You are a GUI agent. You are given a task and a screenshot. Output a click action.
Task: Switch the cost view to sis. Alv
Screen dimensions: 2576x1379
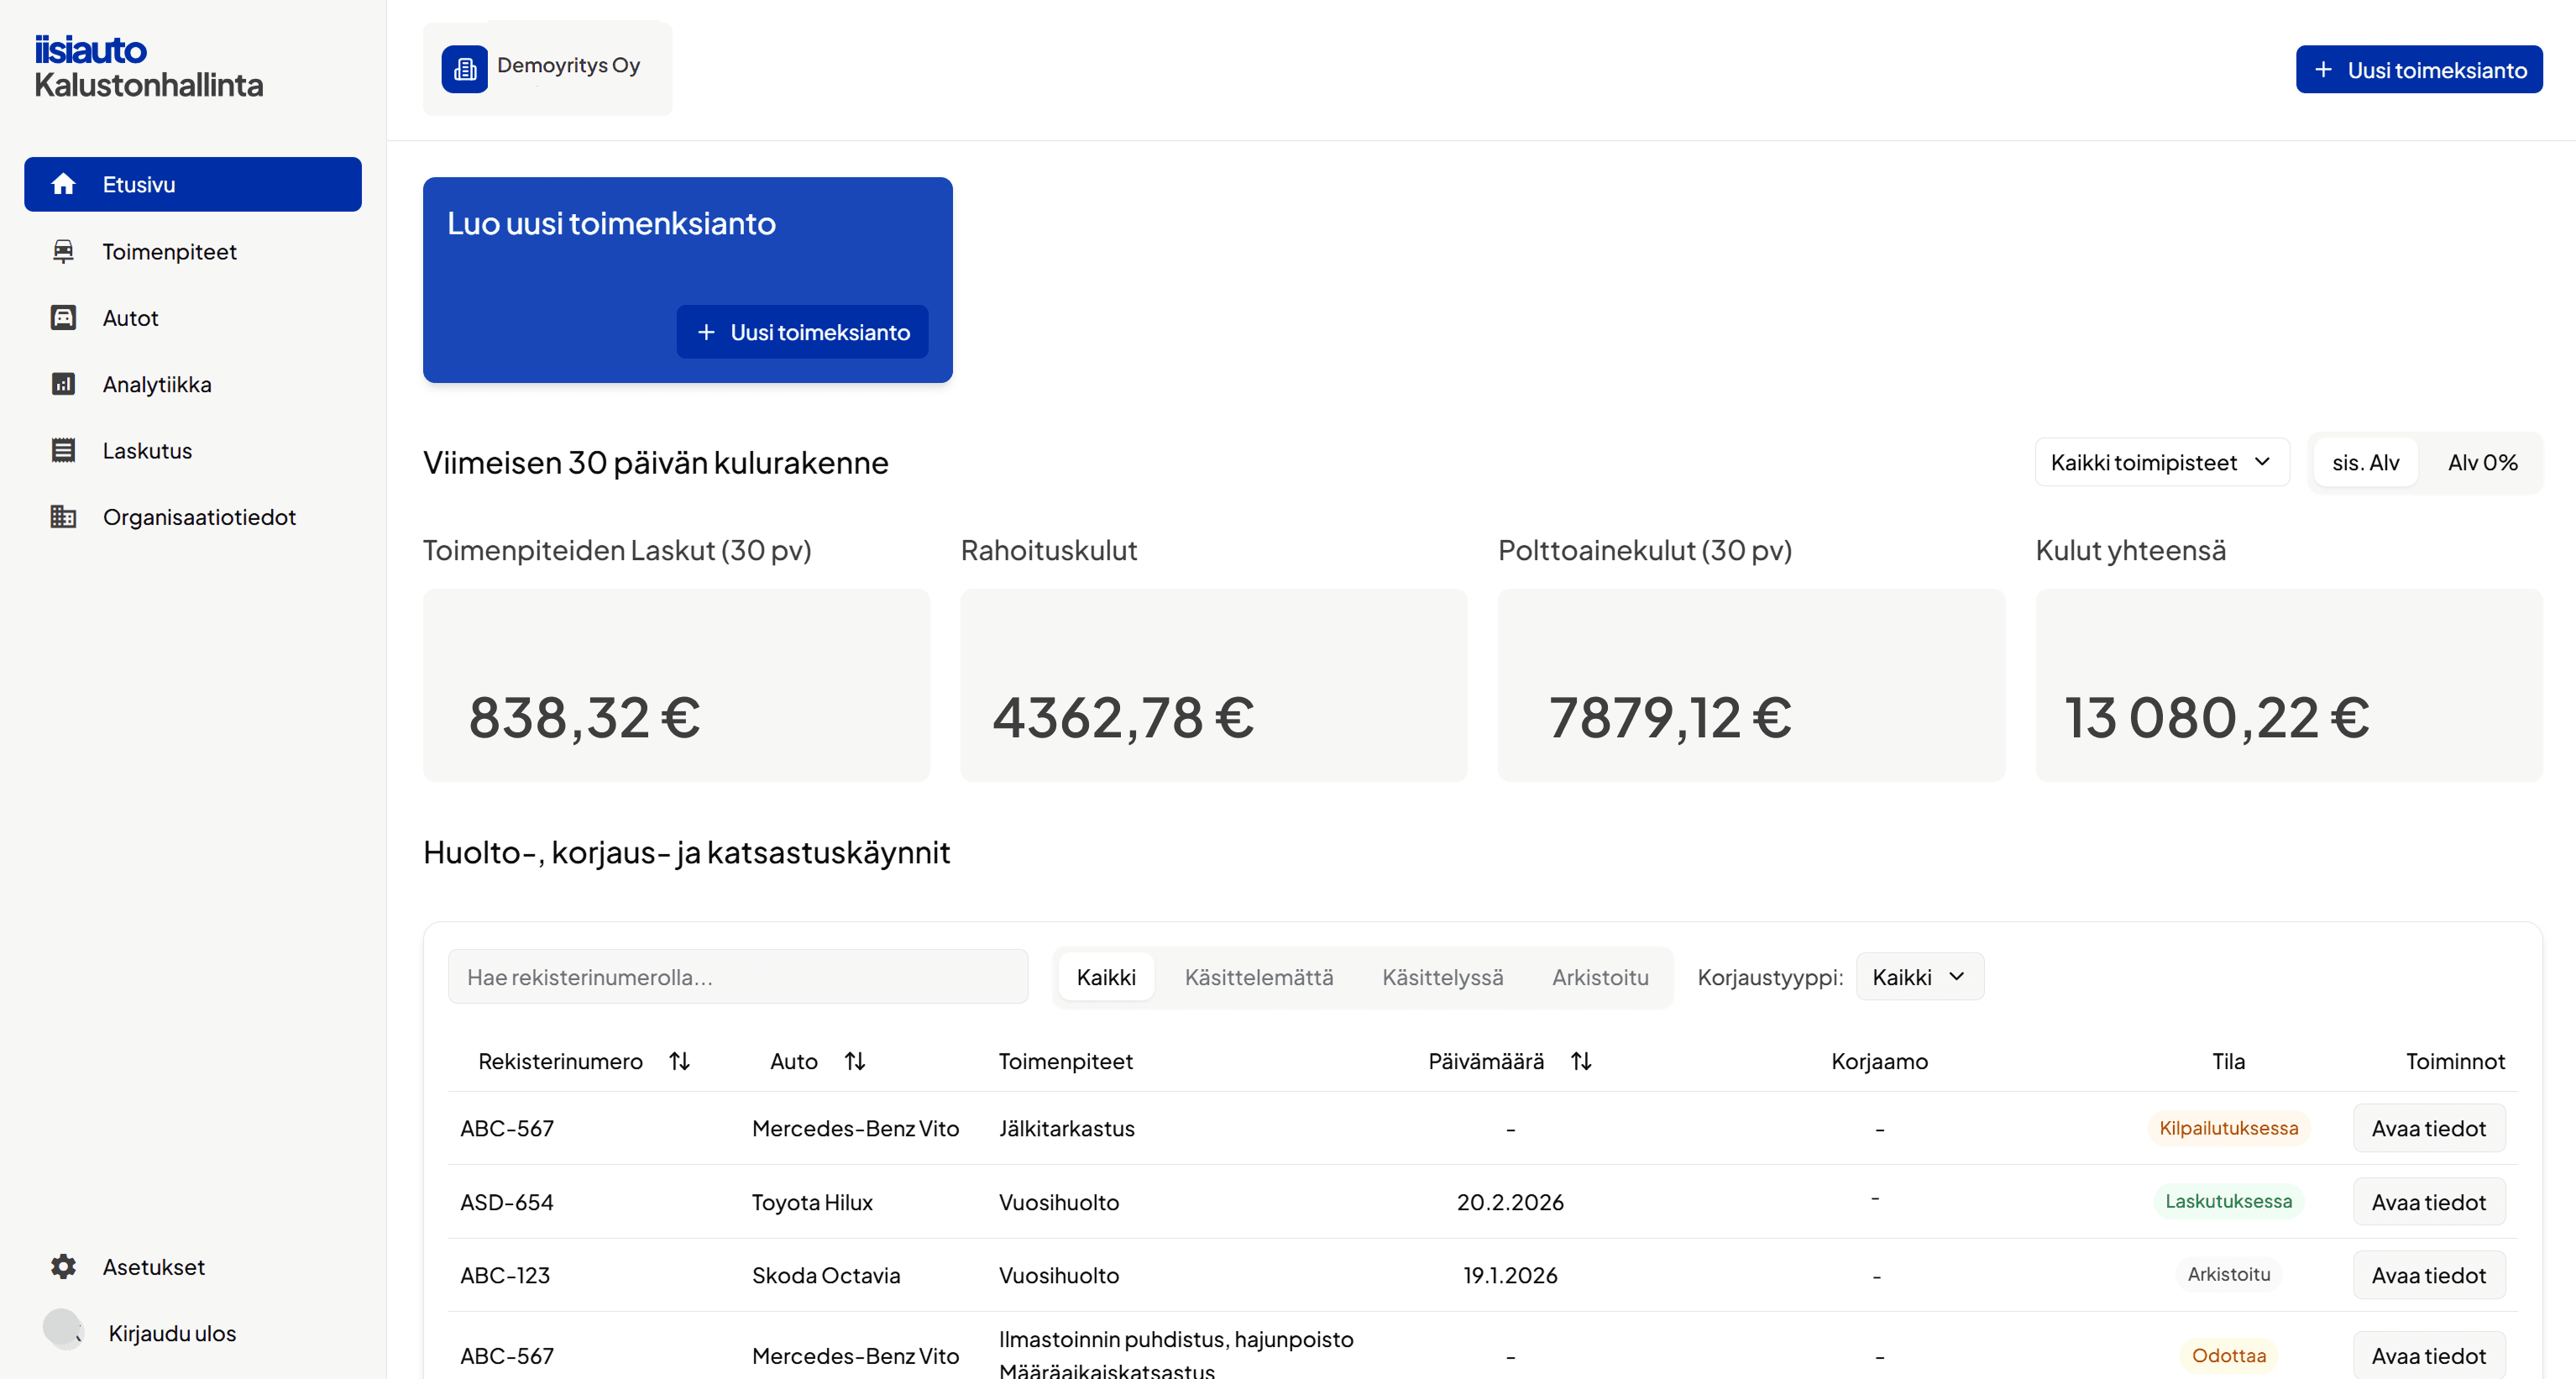2365,463
